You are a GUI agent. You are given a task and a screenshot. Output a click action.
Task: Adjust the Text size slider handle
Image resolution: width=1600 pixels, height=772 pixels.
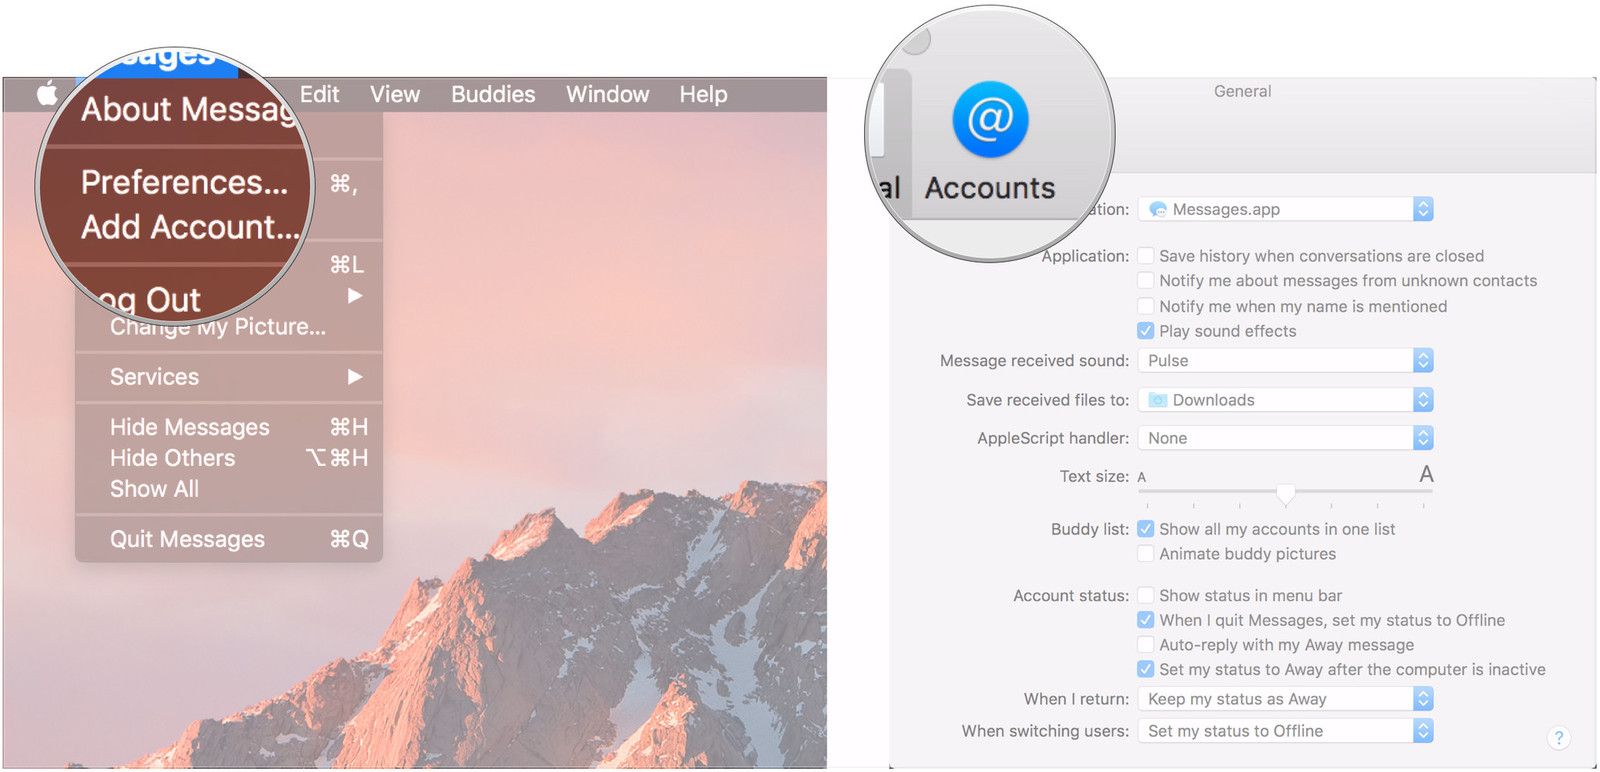click(x=1286, y=493)
